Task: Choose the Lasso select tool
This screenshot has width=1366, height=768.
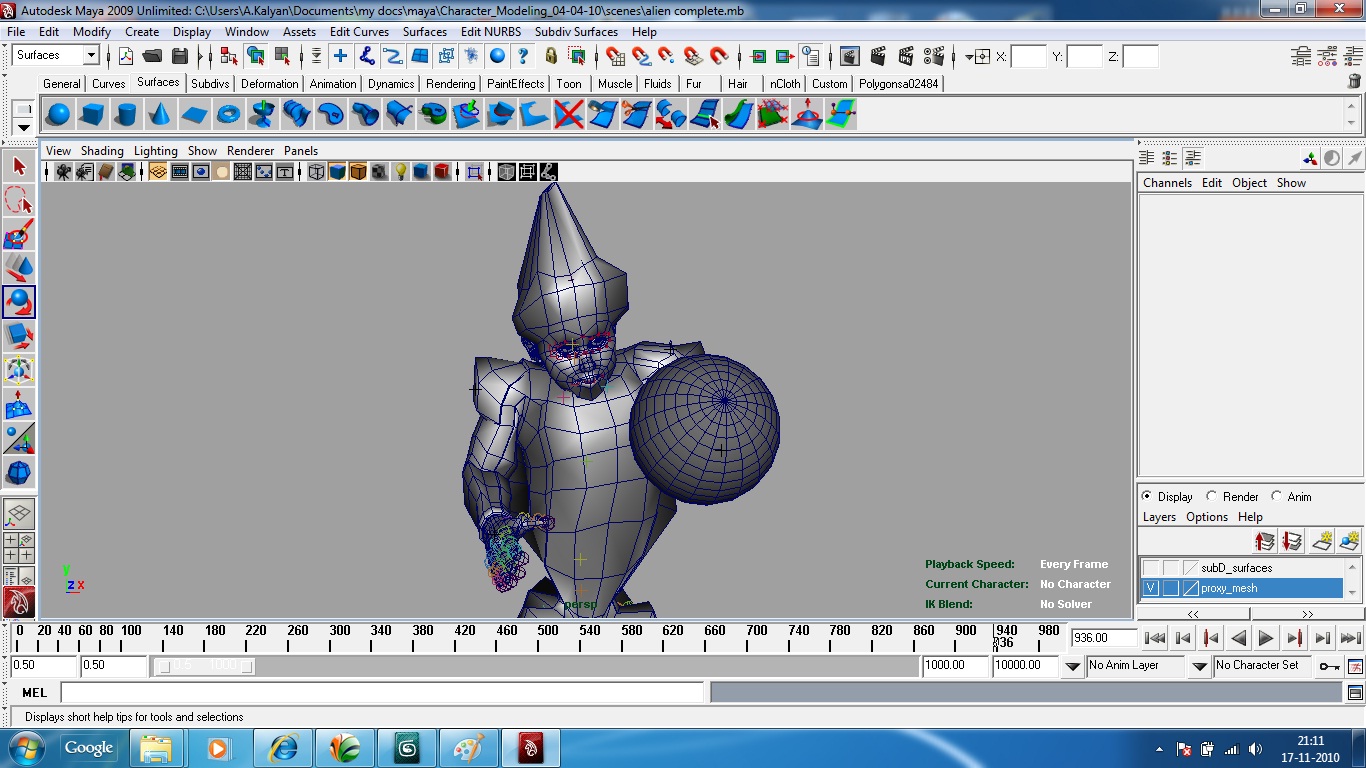Action: pos(19,200)
